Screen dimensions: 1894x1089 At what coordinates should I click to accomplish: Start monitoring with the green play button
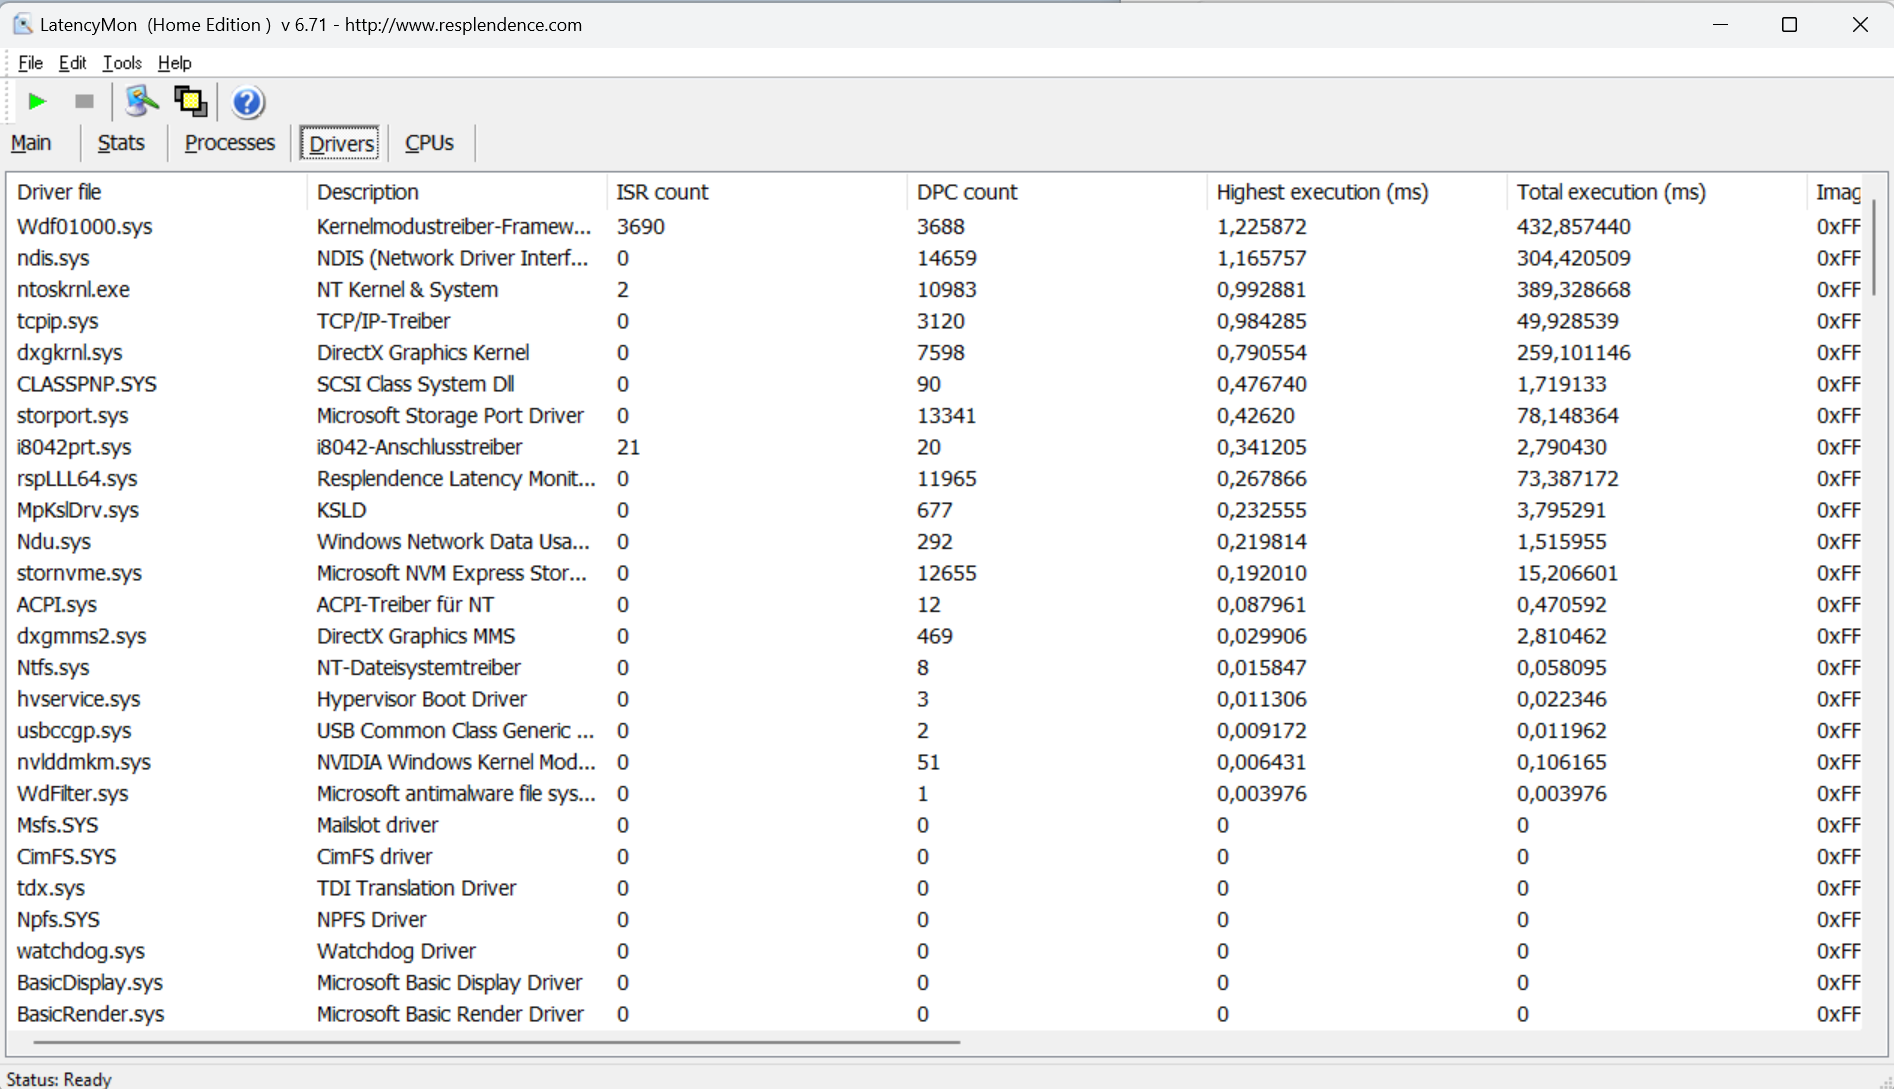(37, 101)
